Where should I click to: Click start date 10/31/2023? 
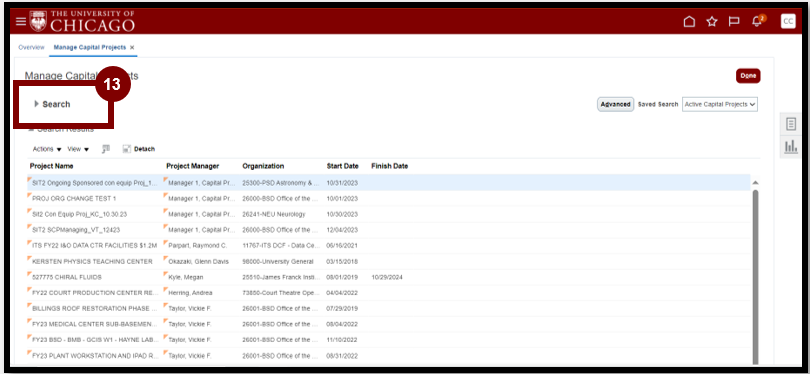click(x=342, y=183)
